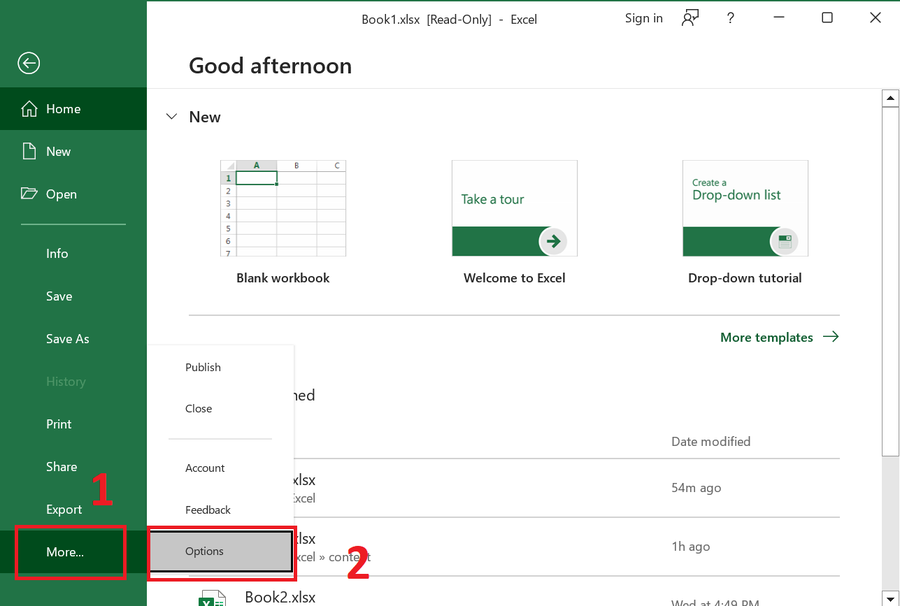The image size is (900, 606).
Task: Open the Drop-down tutorial template
Action: pyautogui.click(x=745, y=208)
